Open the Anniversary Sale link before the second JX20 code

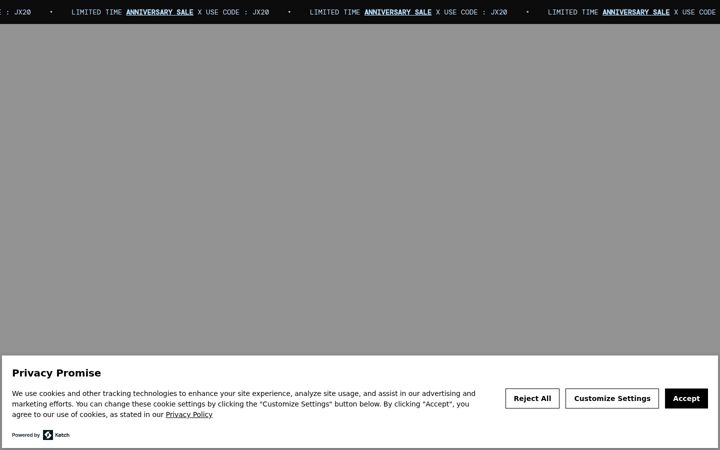(x=398, y=12)
